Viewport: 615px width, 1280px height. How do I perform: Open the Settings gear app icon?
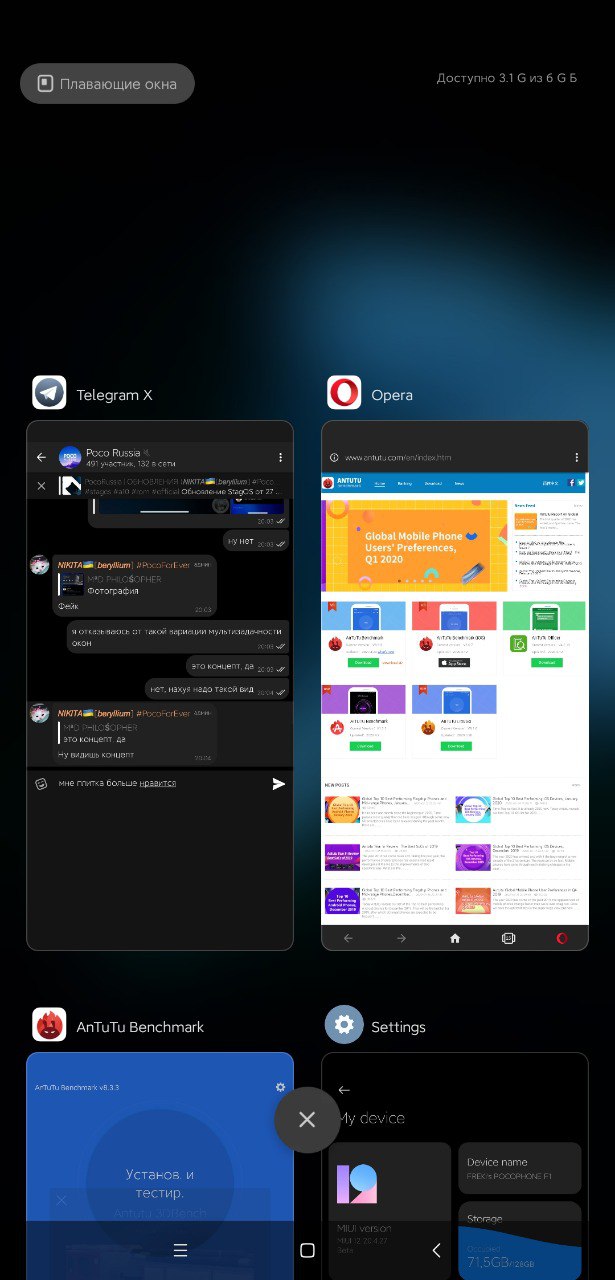[344, 1025]
